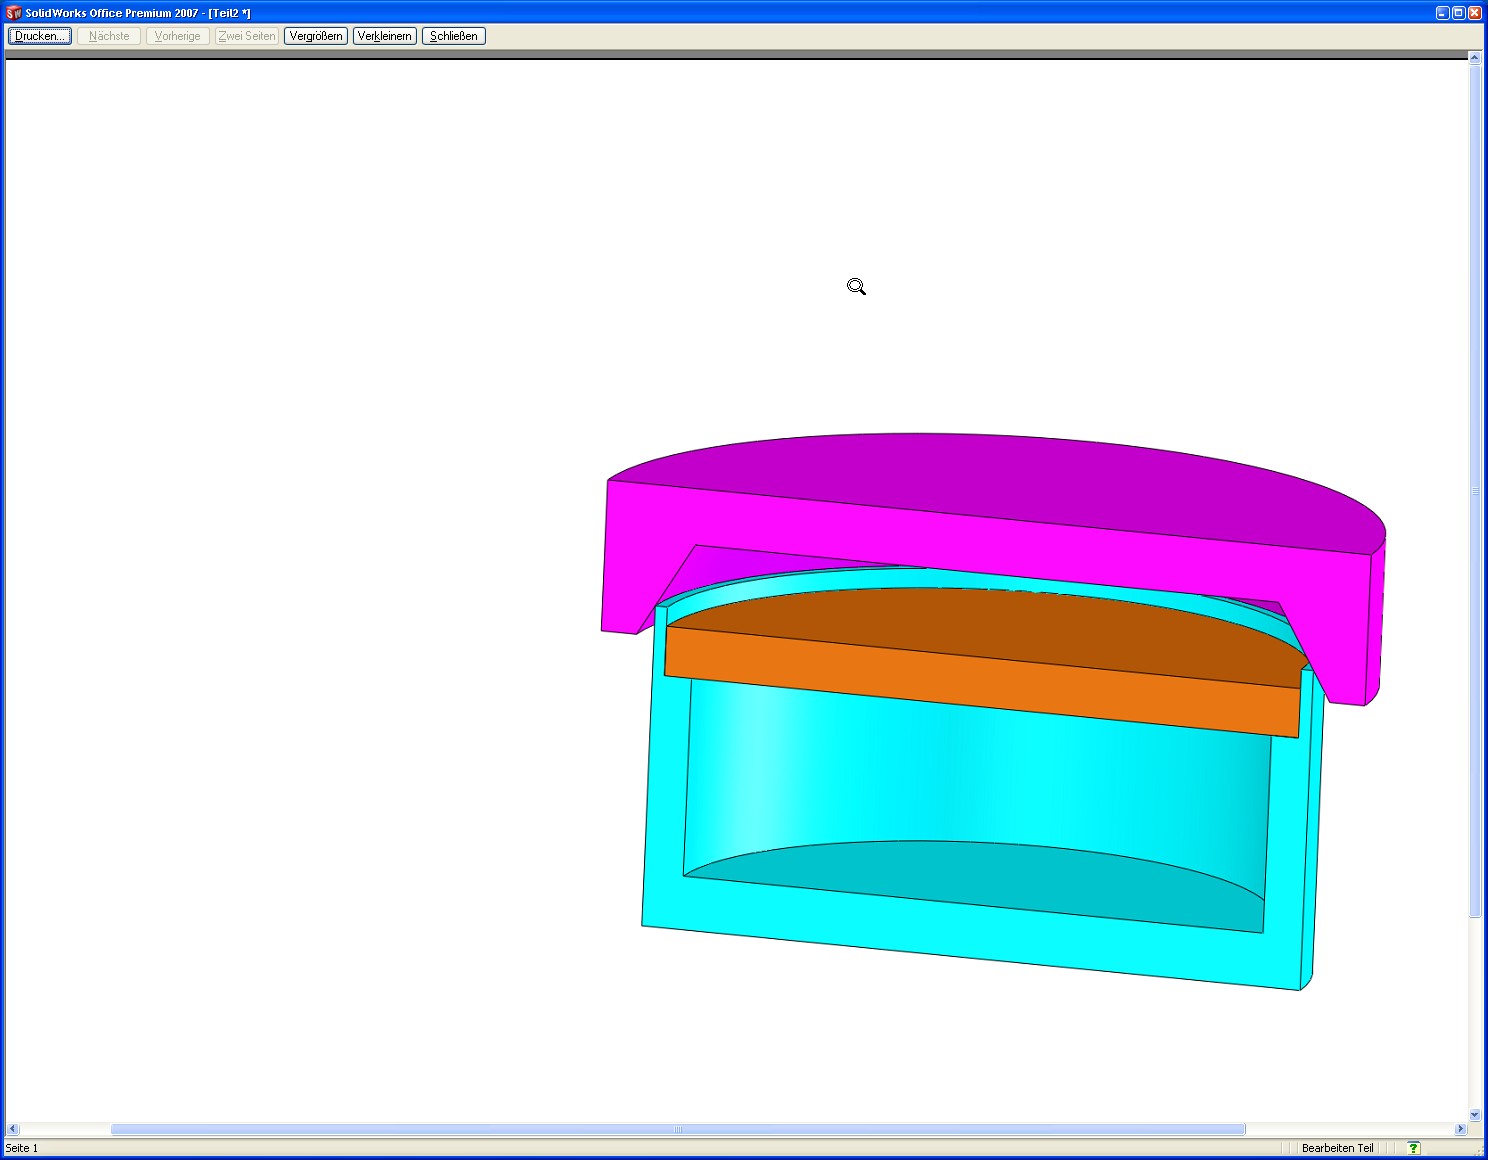Click the vertical scrollbar down arrow
Image resolution: width=1488 pixels, height=1160 pixels.
pos(1475,1114)
